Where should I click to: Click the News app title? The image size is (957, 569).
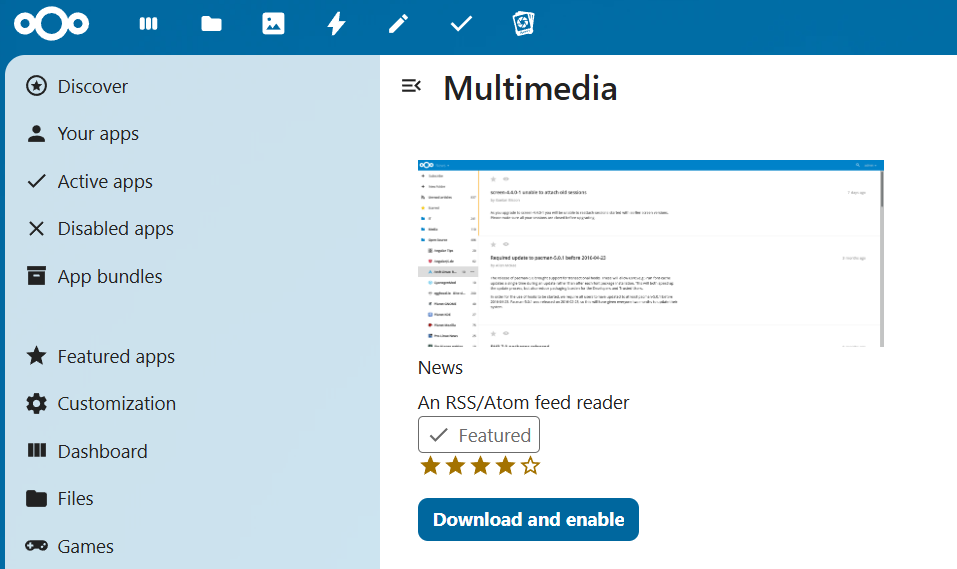click(440, 368)
